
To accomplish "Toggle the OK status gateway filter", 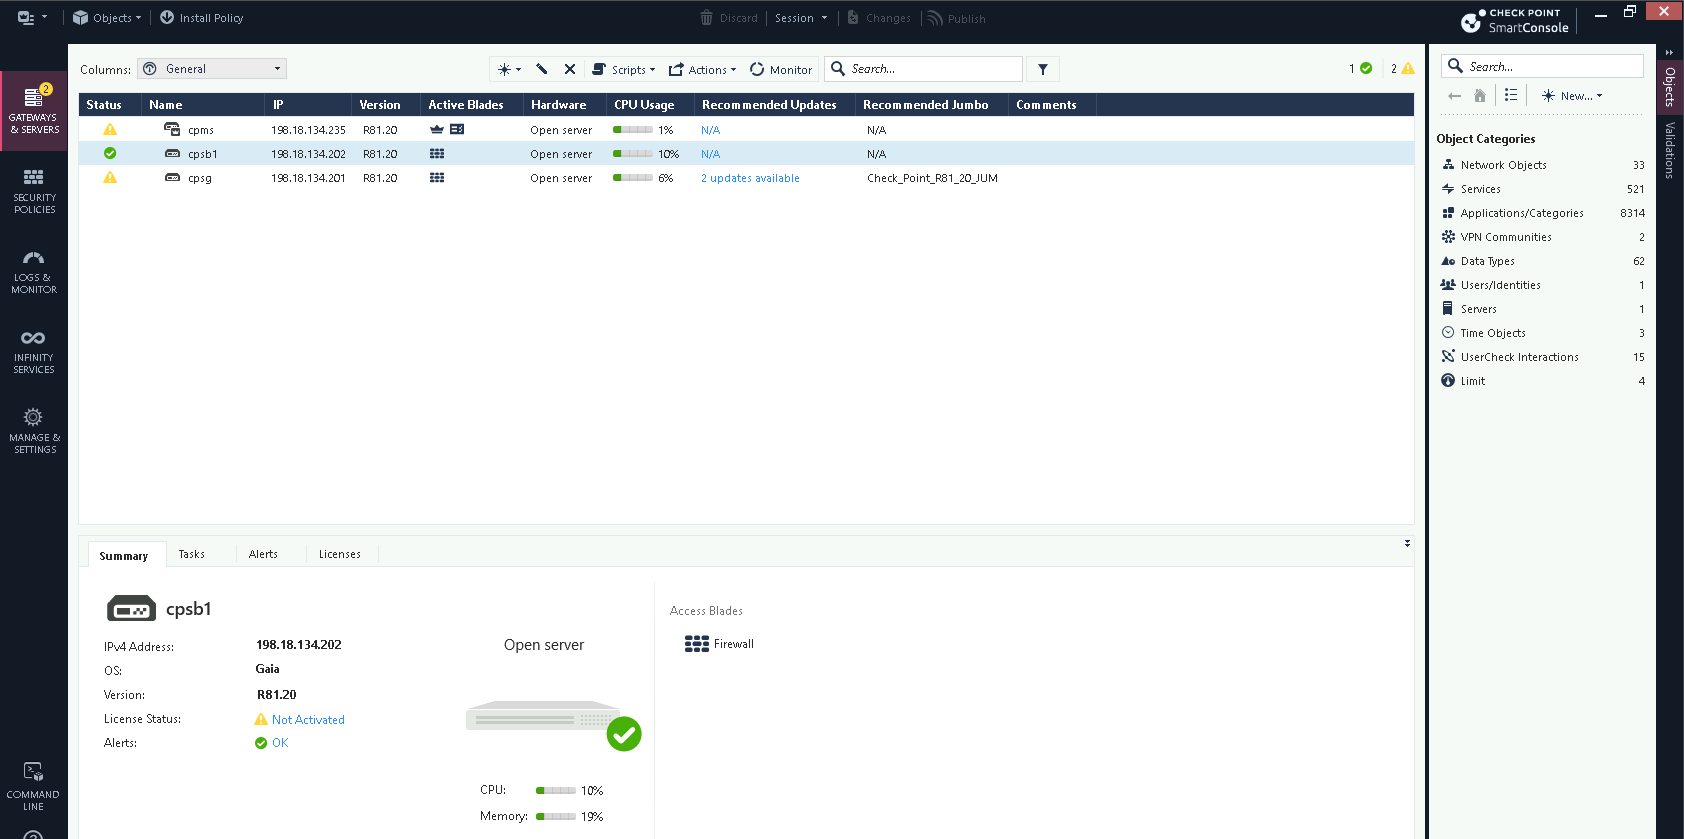I will pyautogui.click(x=1360, y=68).
